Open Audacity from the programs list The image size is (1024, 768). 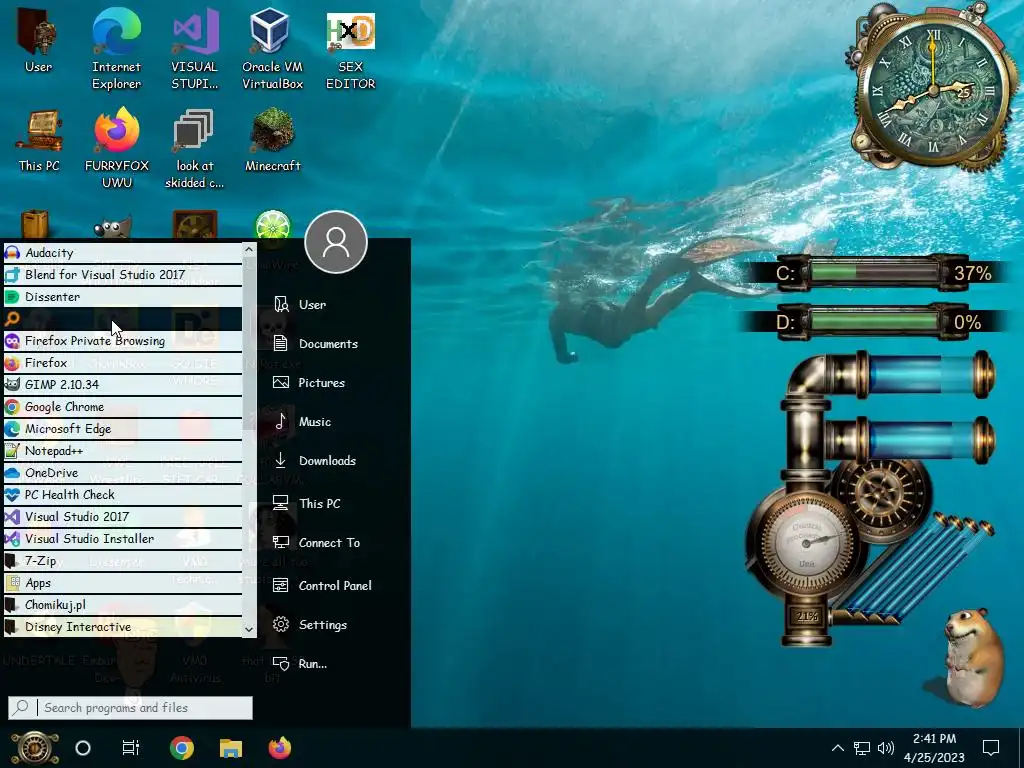(x=123, y=253)
